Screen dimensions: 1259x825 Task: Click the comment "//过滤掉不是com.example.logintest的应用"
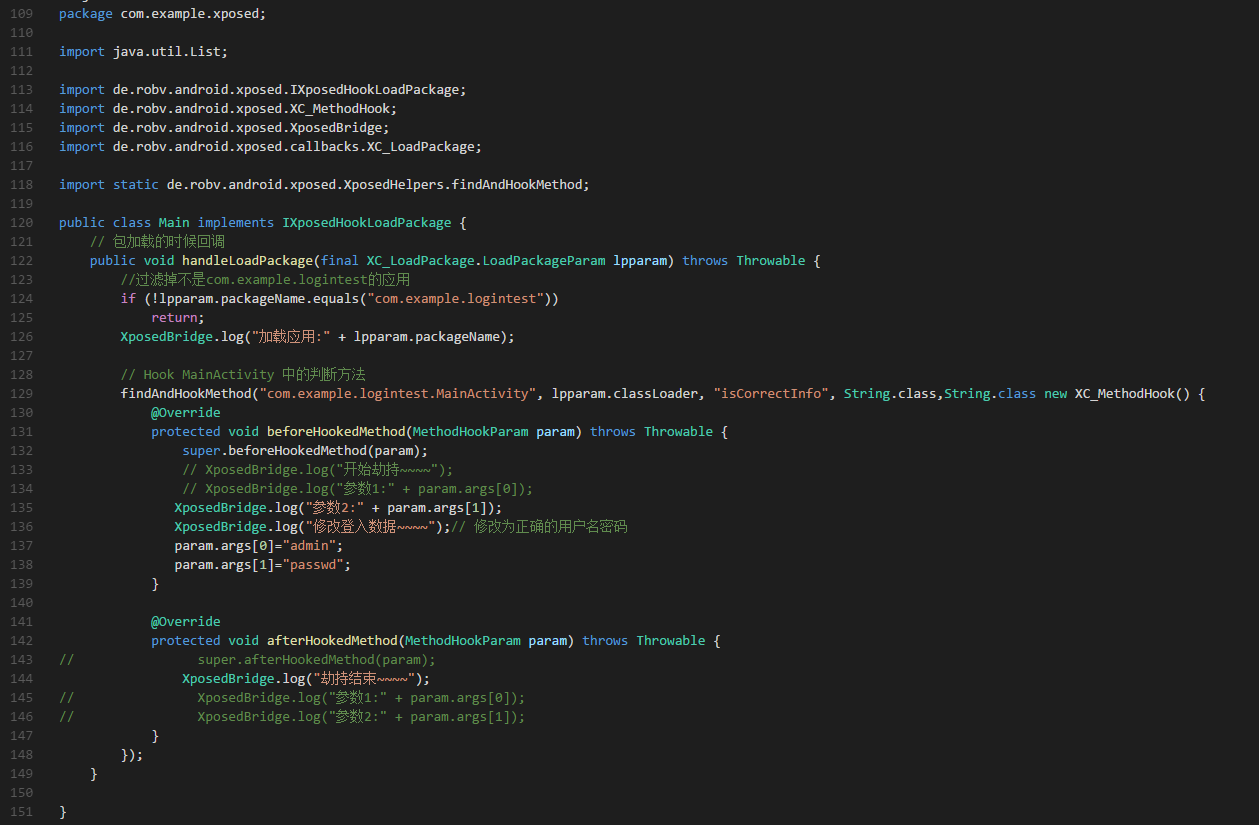pyautogui.click(x=266, y=280)
